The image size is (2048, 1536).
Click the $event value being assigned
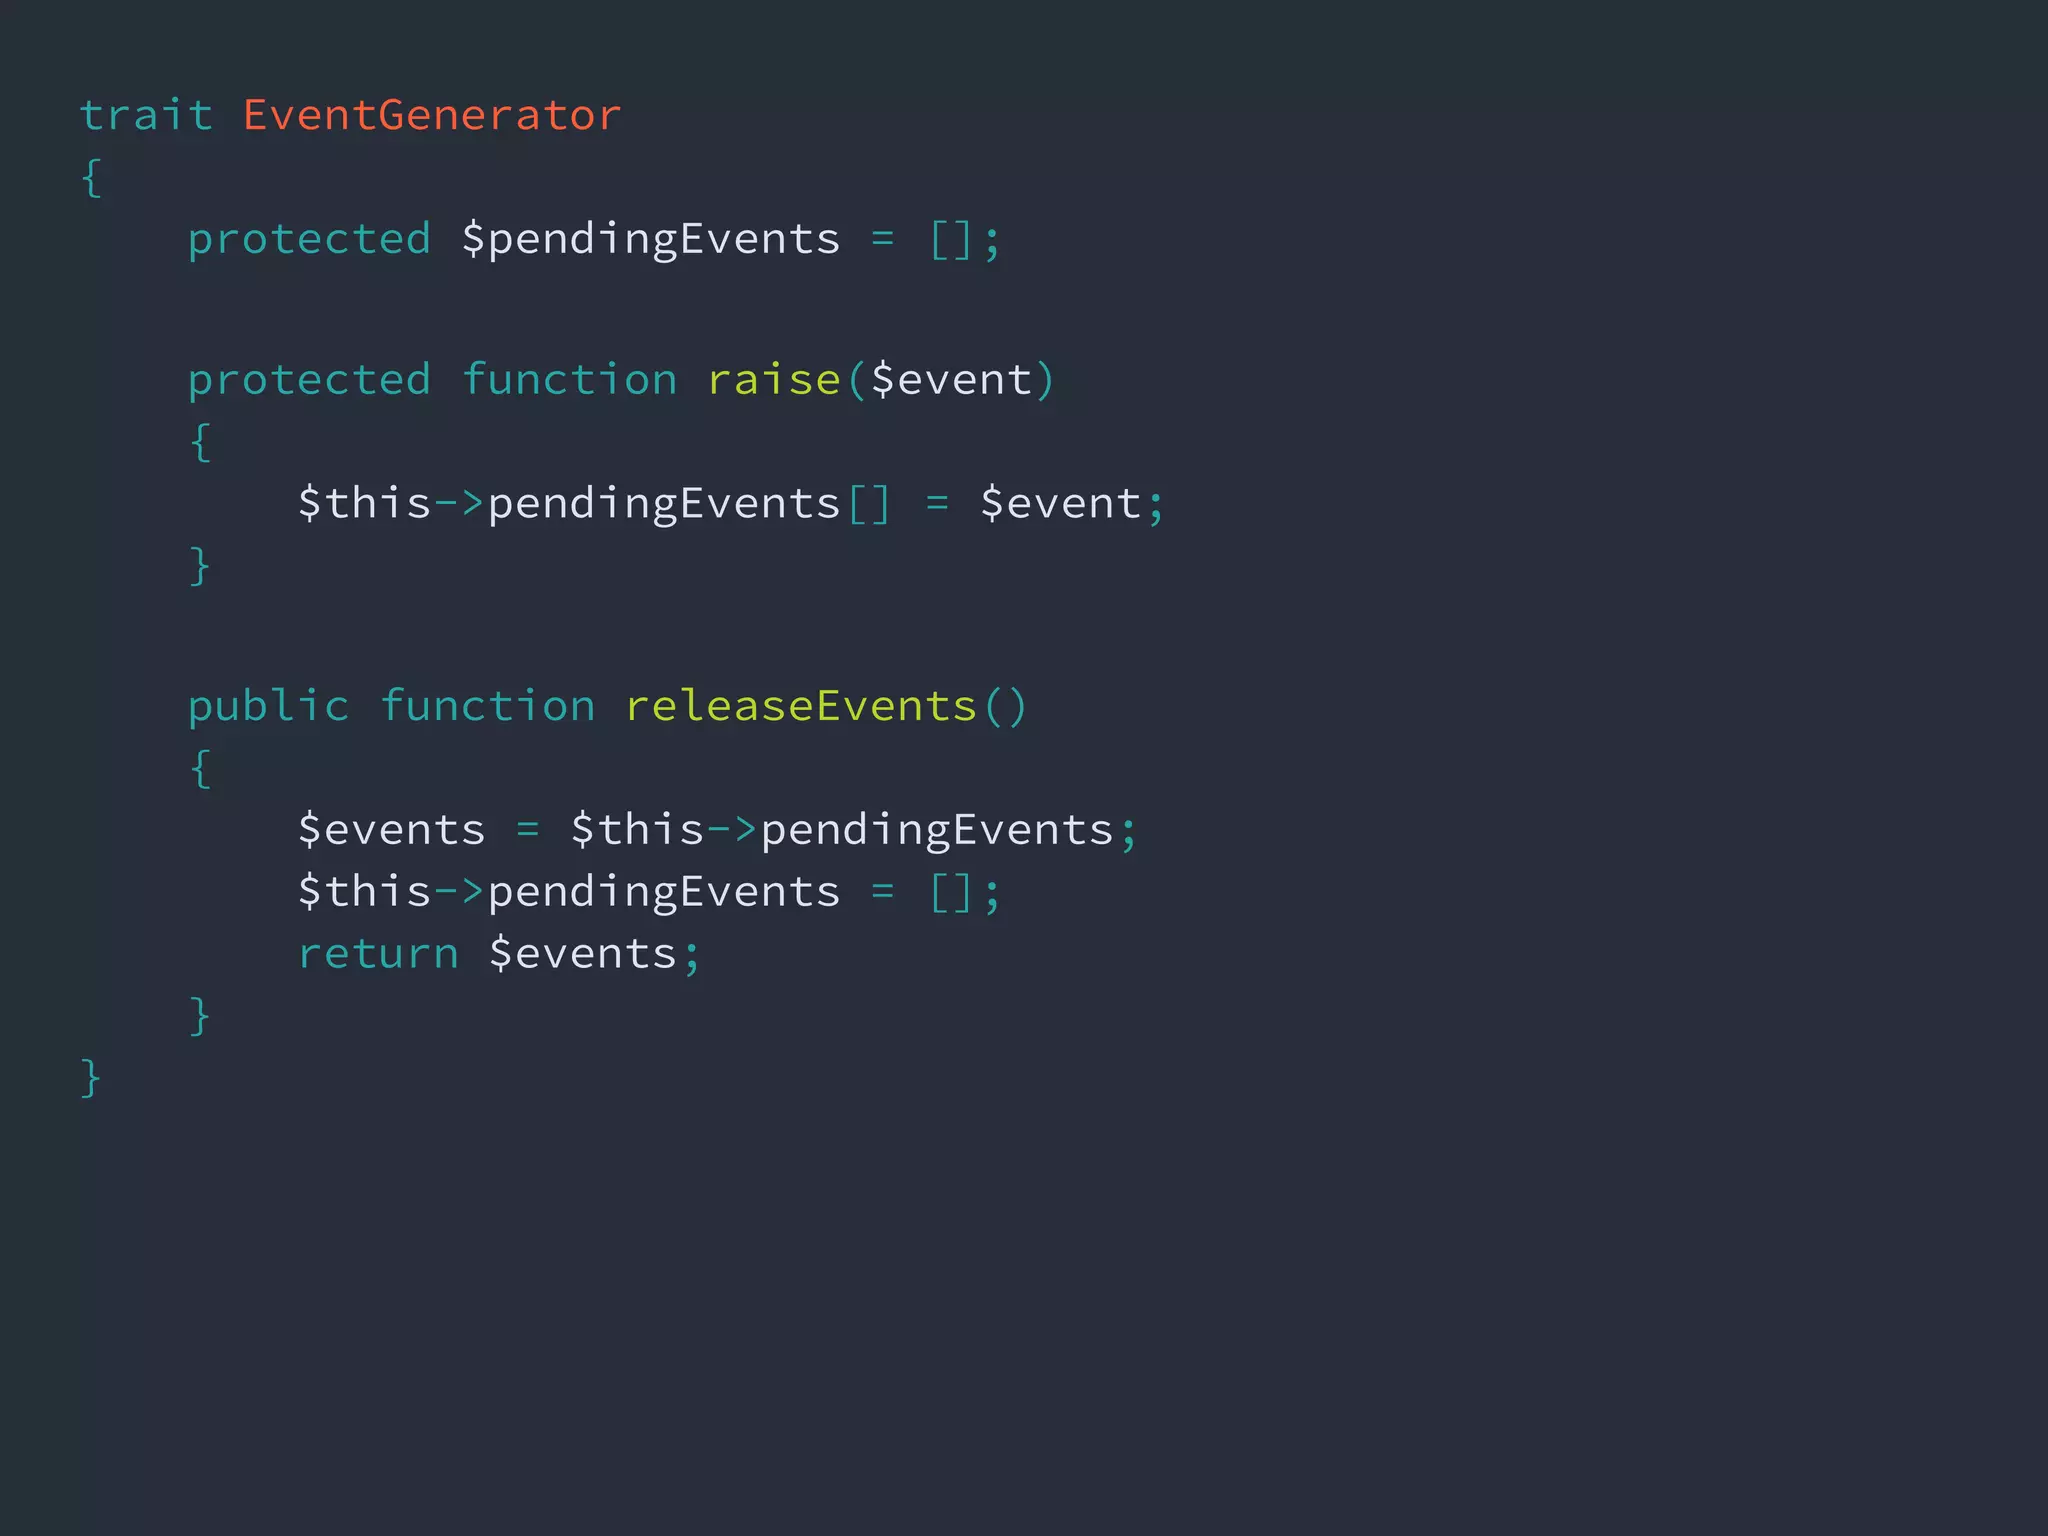click(1062, 503)
